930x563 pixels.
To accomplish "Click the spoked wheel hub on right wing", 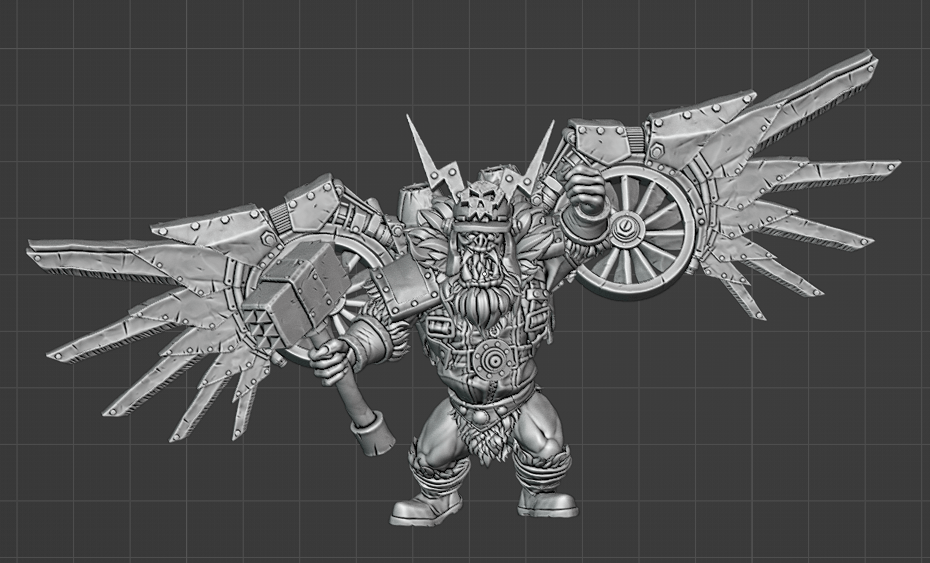I will (624, 229).
